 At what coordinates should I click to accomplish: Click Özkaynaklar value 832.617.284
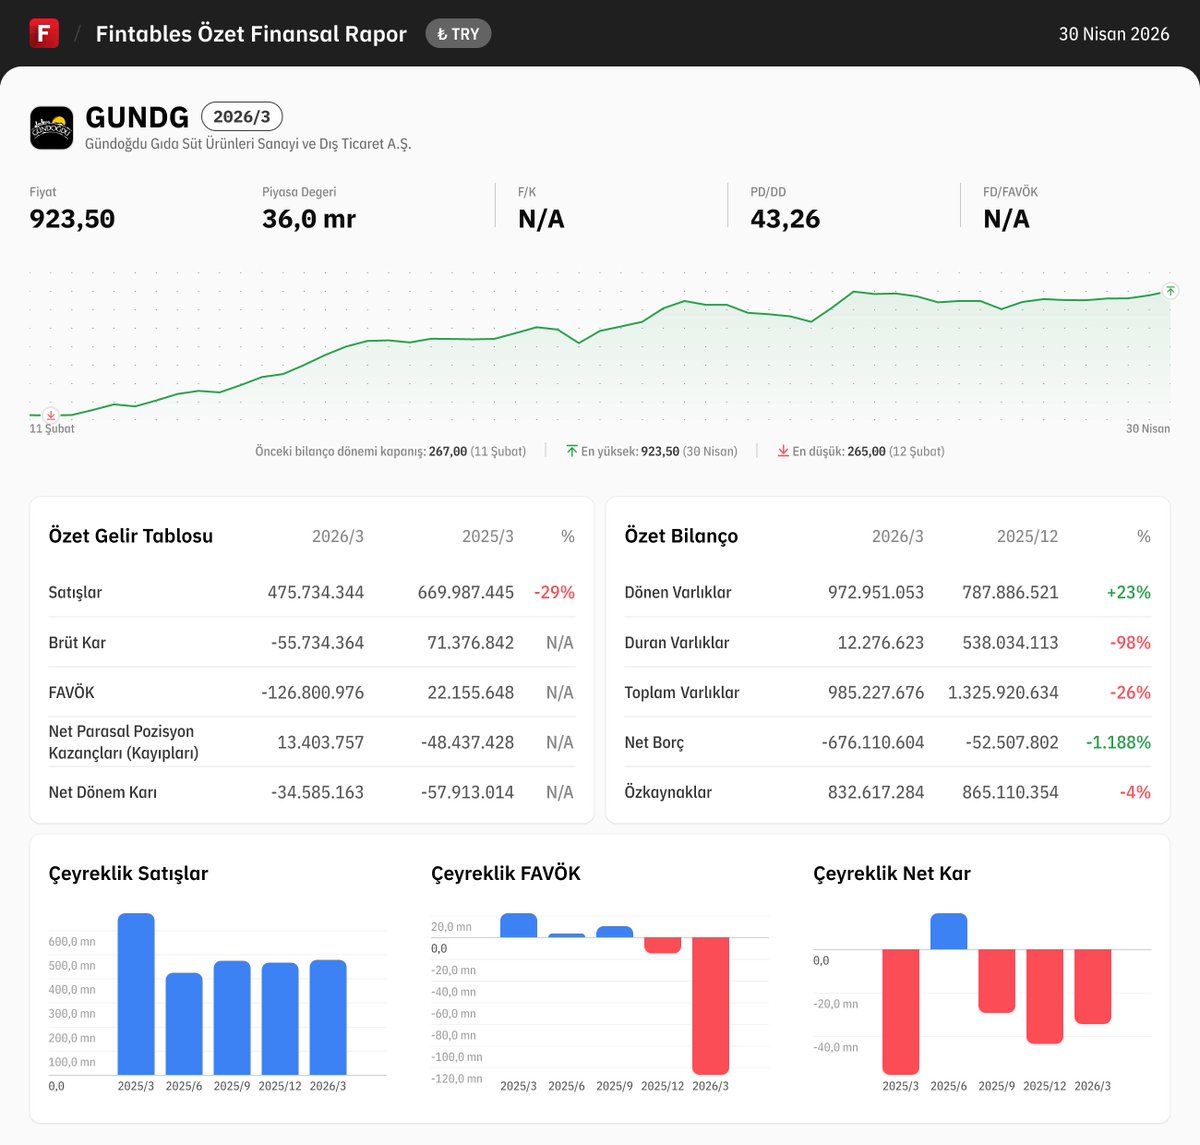pos(876,792)
